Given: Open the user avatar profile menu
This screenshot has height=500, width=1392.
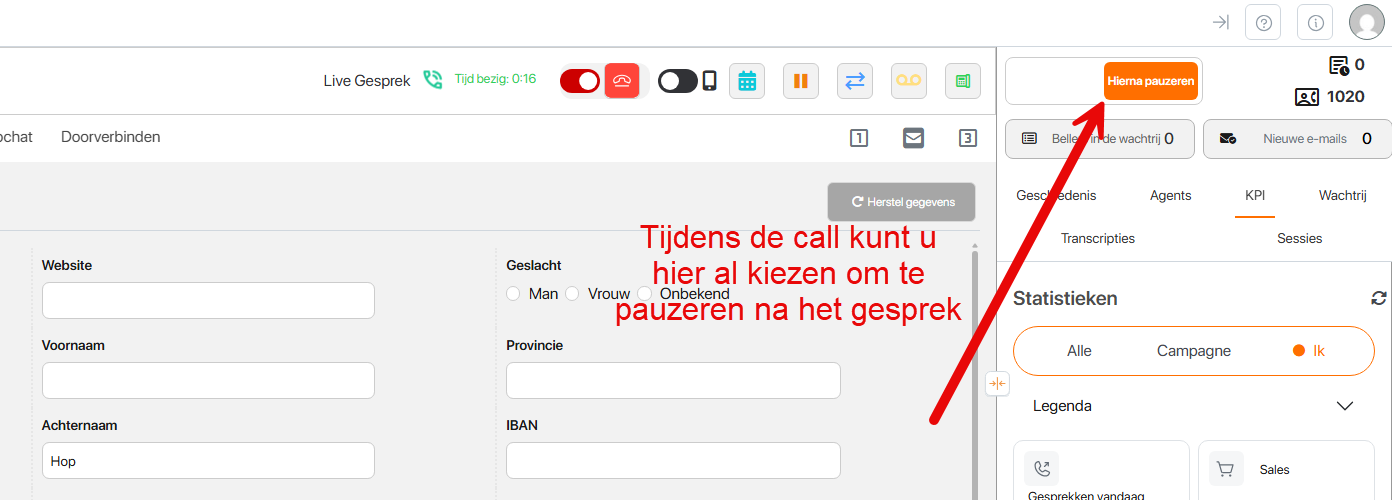Looking at the screenshot, I should [1366, 22].
